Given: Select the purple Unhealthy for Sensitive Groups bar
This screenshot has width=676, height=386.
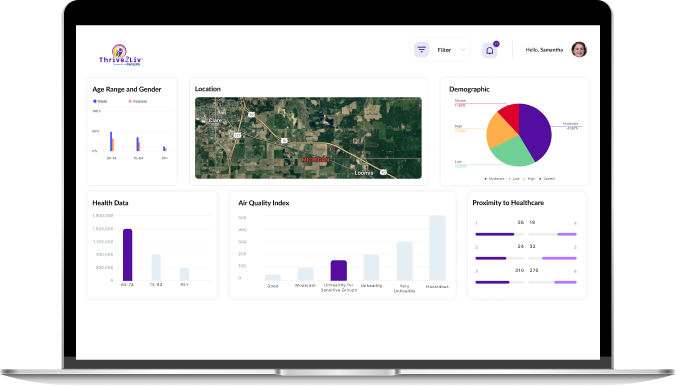Looking at the screenshot, I should pos(338,270).
